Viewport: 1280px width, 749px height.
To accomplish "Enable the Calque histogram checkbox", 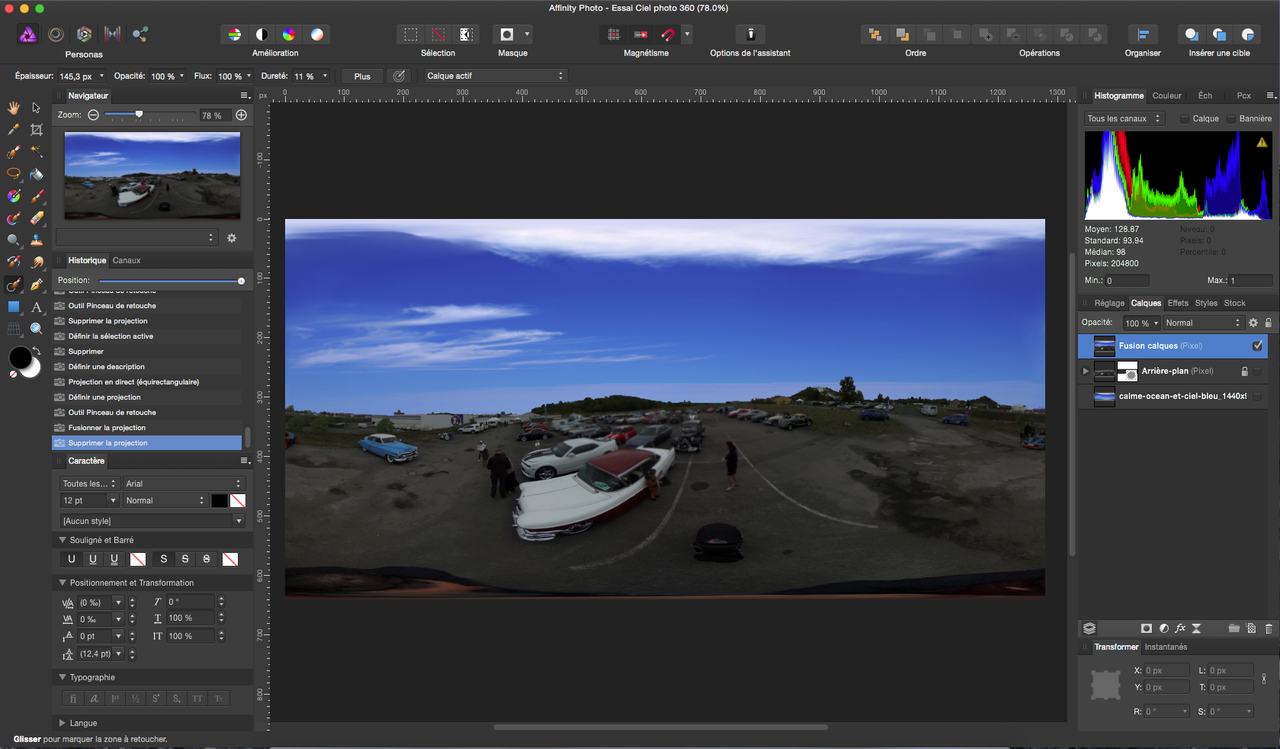I will tap(1185, 119).
